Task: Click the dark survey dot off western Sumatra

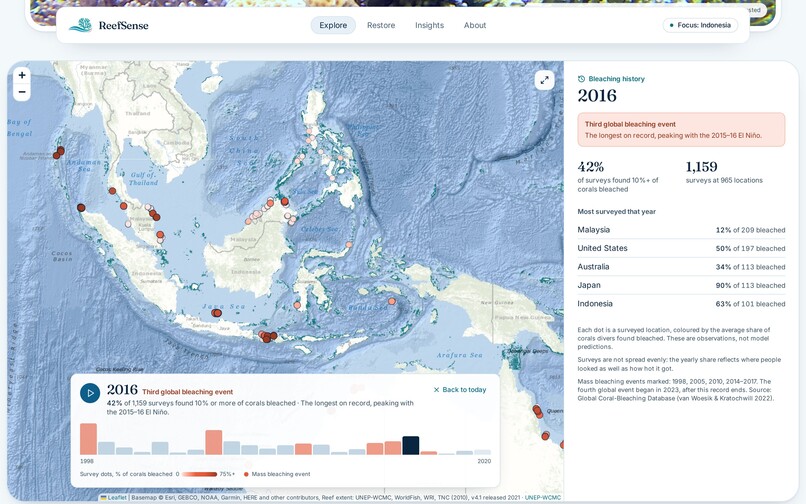Action: tap(81, 208)
